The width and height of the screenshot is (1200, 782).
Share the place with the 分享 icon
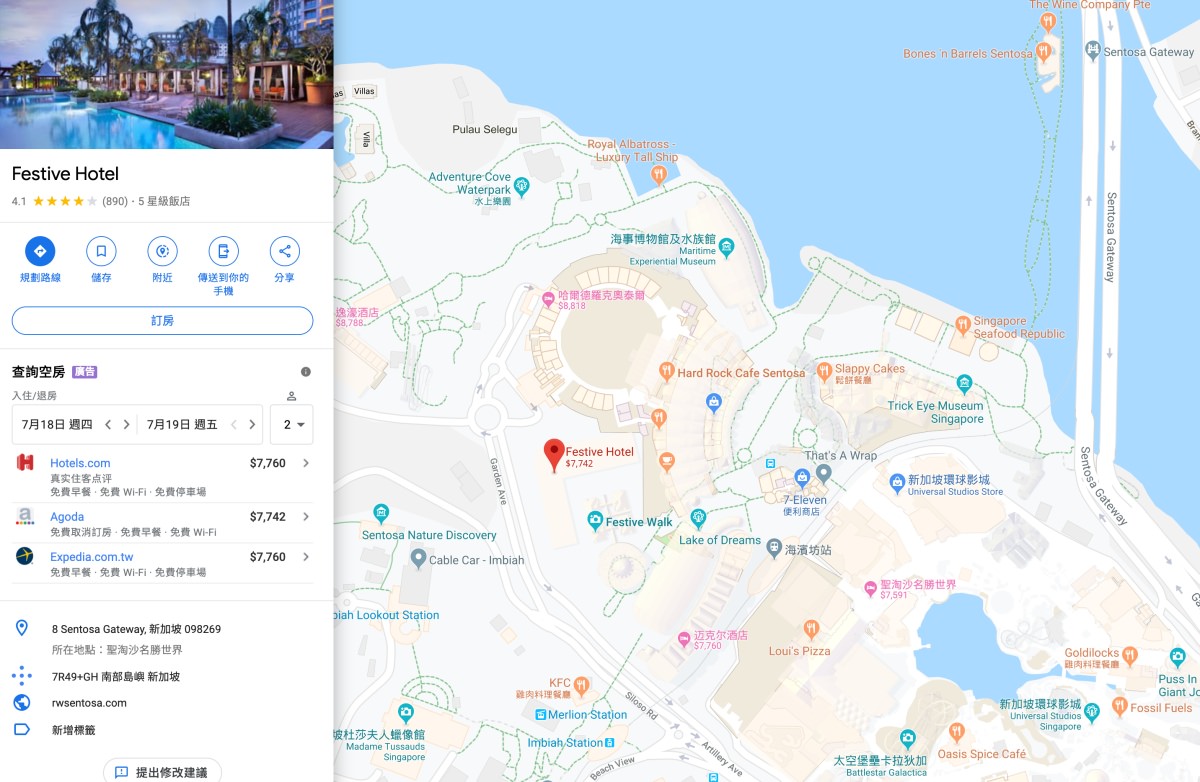(x=285, y=251)
